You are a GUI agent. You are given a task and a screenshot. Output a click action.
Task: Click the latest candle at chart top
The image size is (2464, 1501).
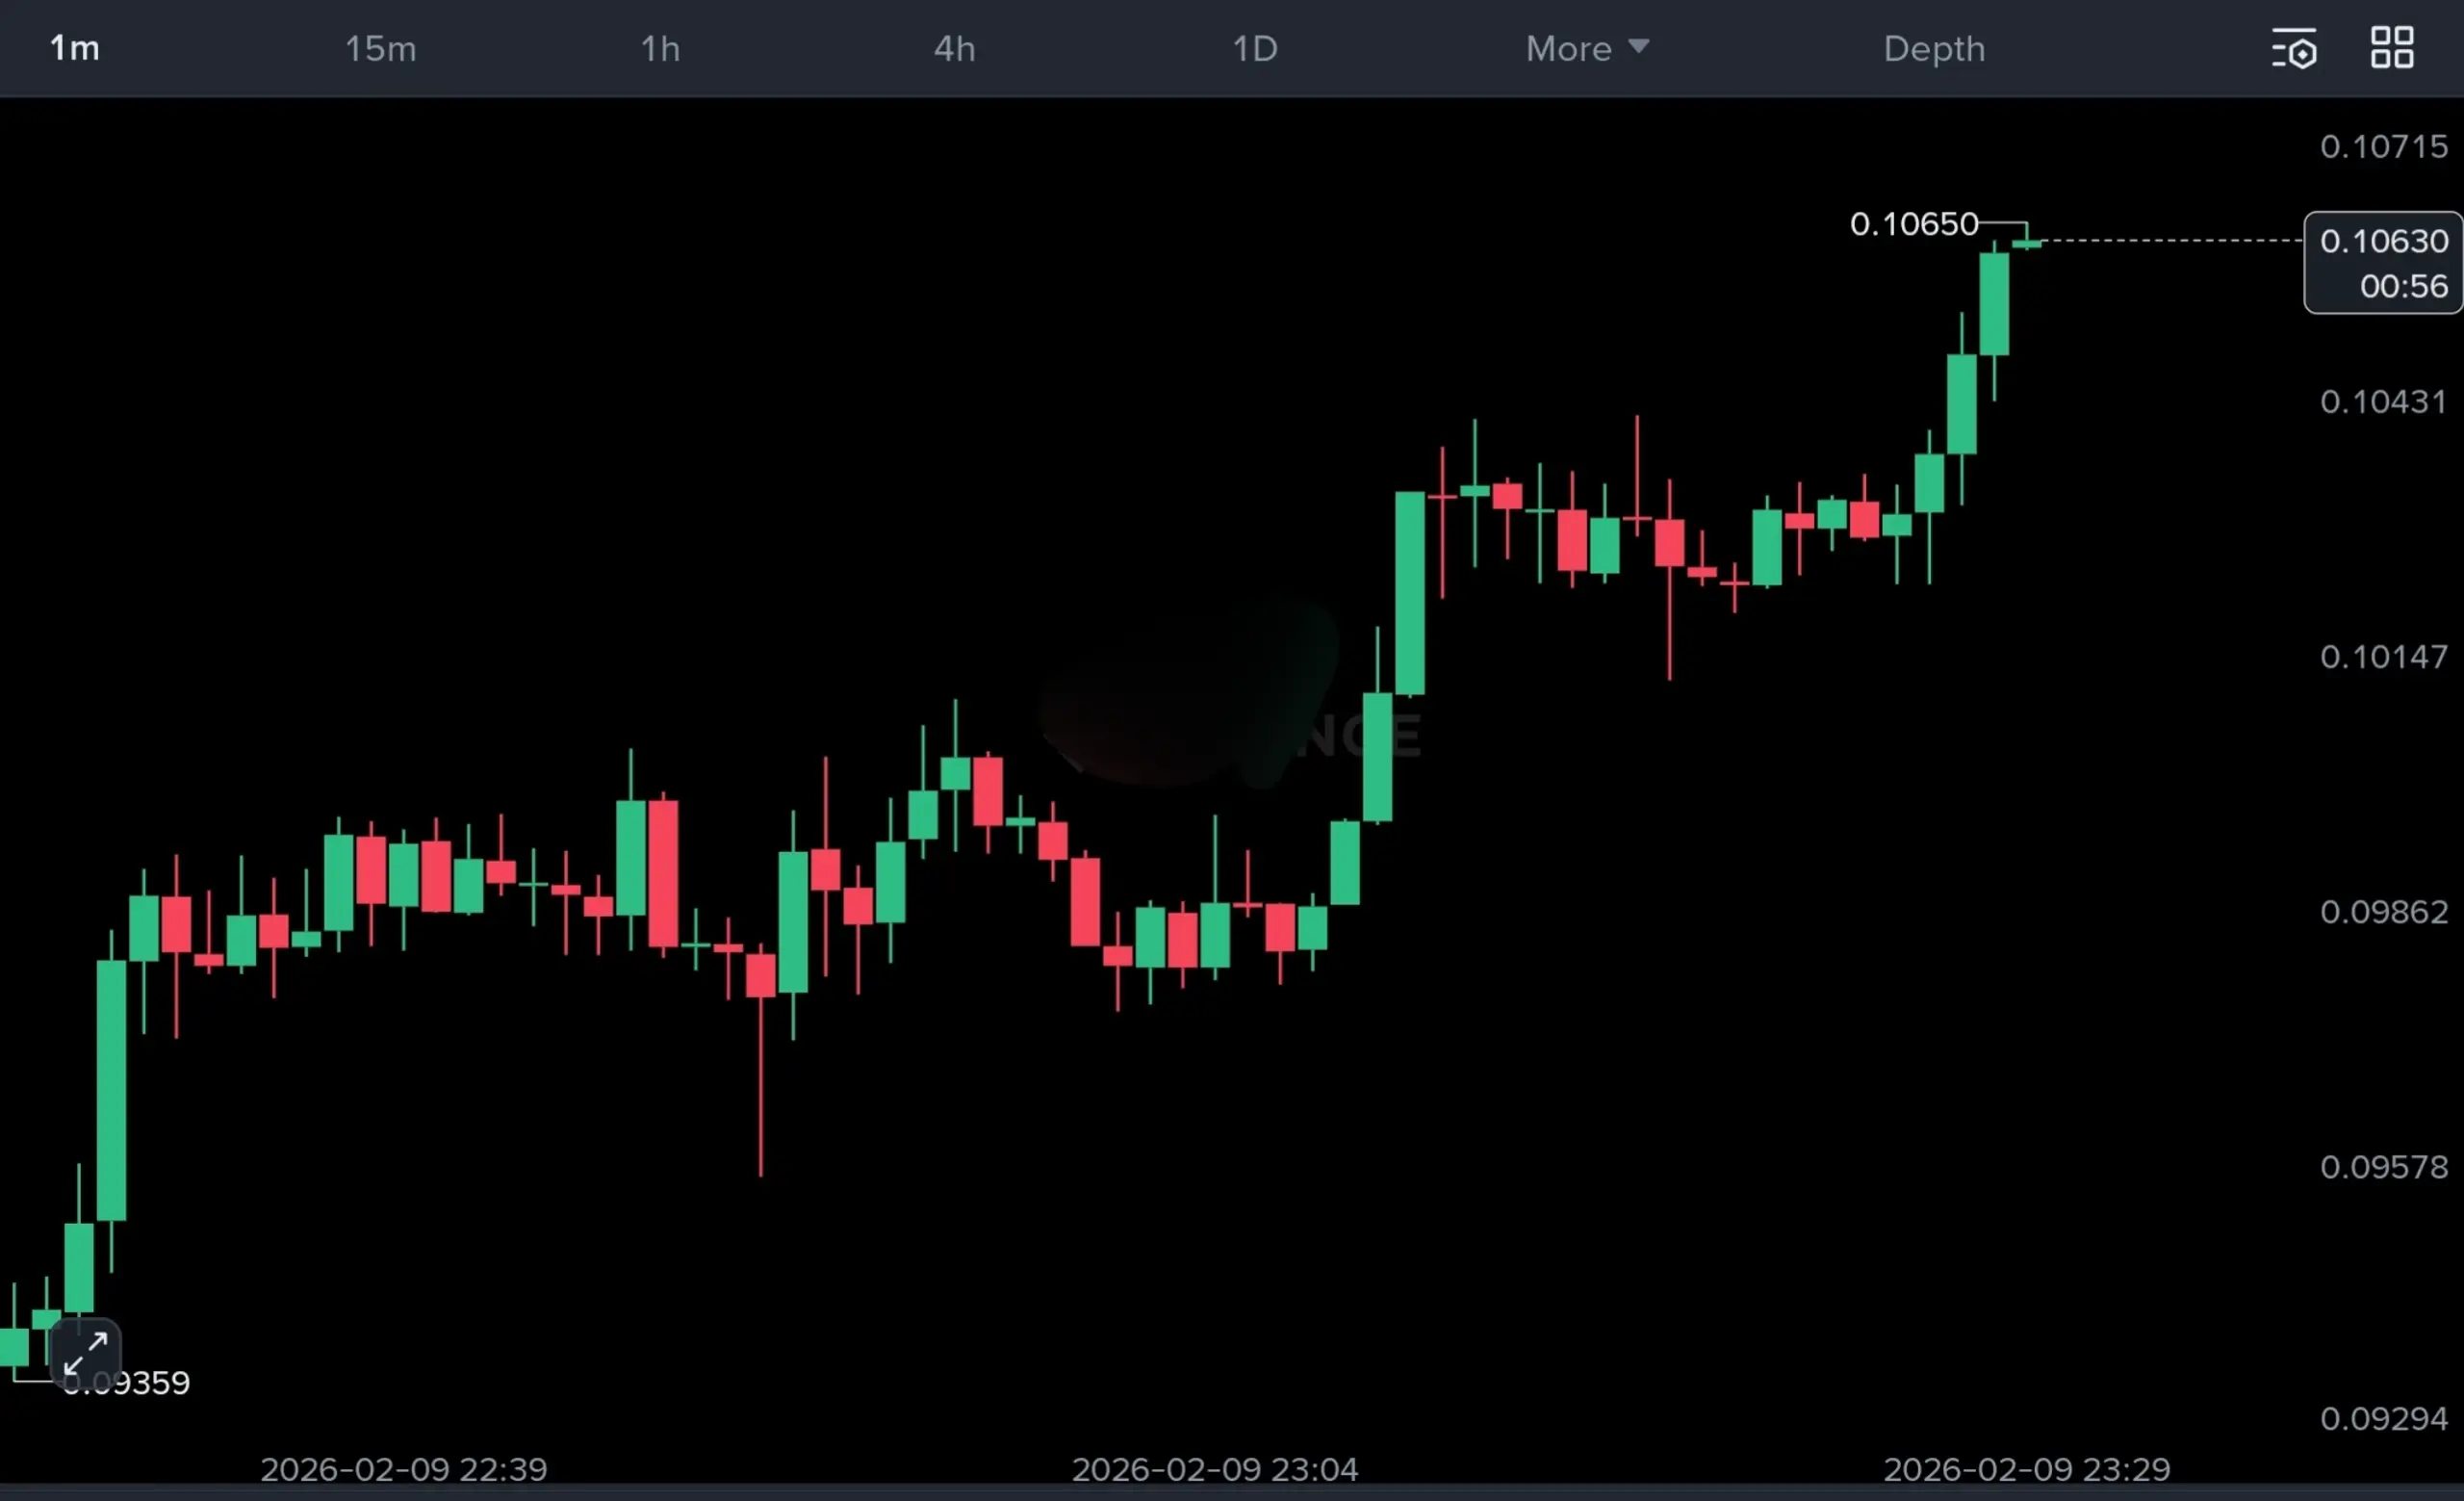tap(2027, 243)
